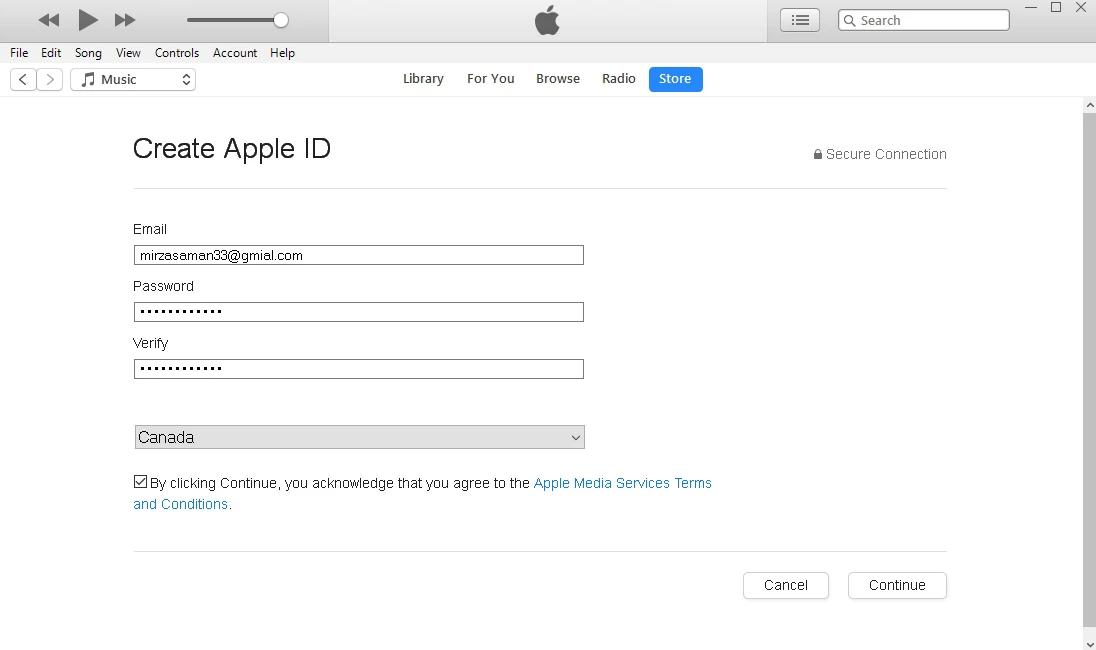The width and height of the screenshot is (1096, 650).
Task: Click the rewind previous track icon
Action: (x=48, y=20)
